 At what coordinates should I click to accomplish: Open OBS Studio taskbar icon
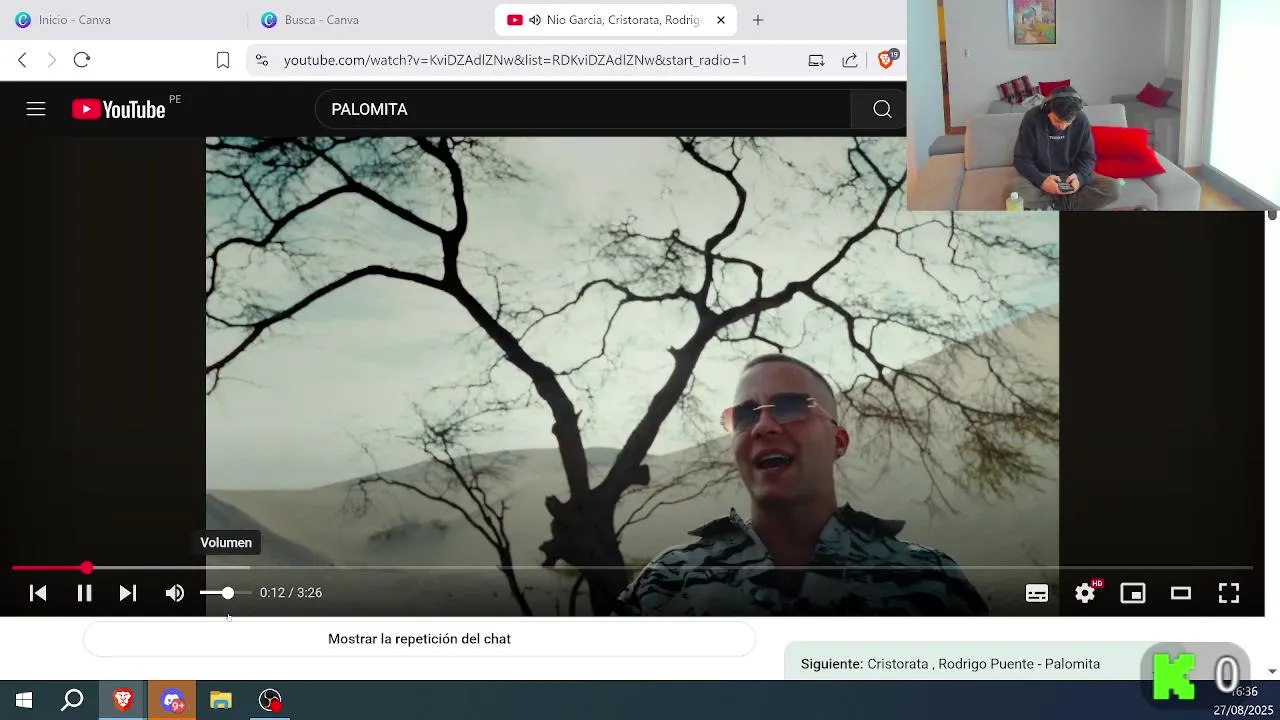(x=270, y=700)
